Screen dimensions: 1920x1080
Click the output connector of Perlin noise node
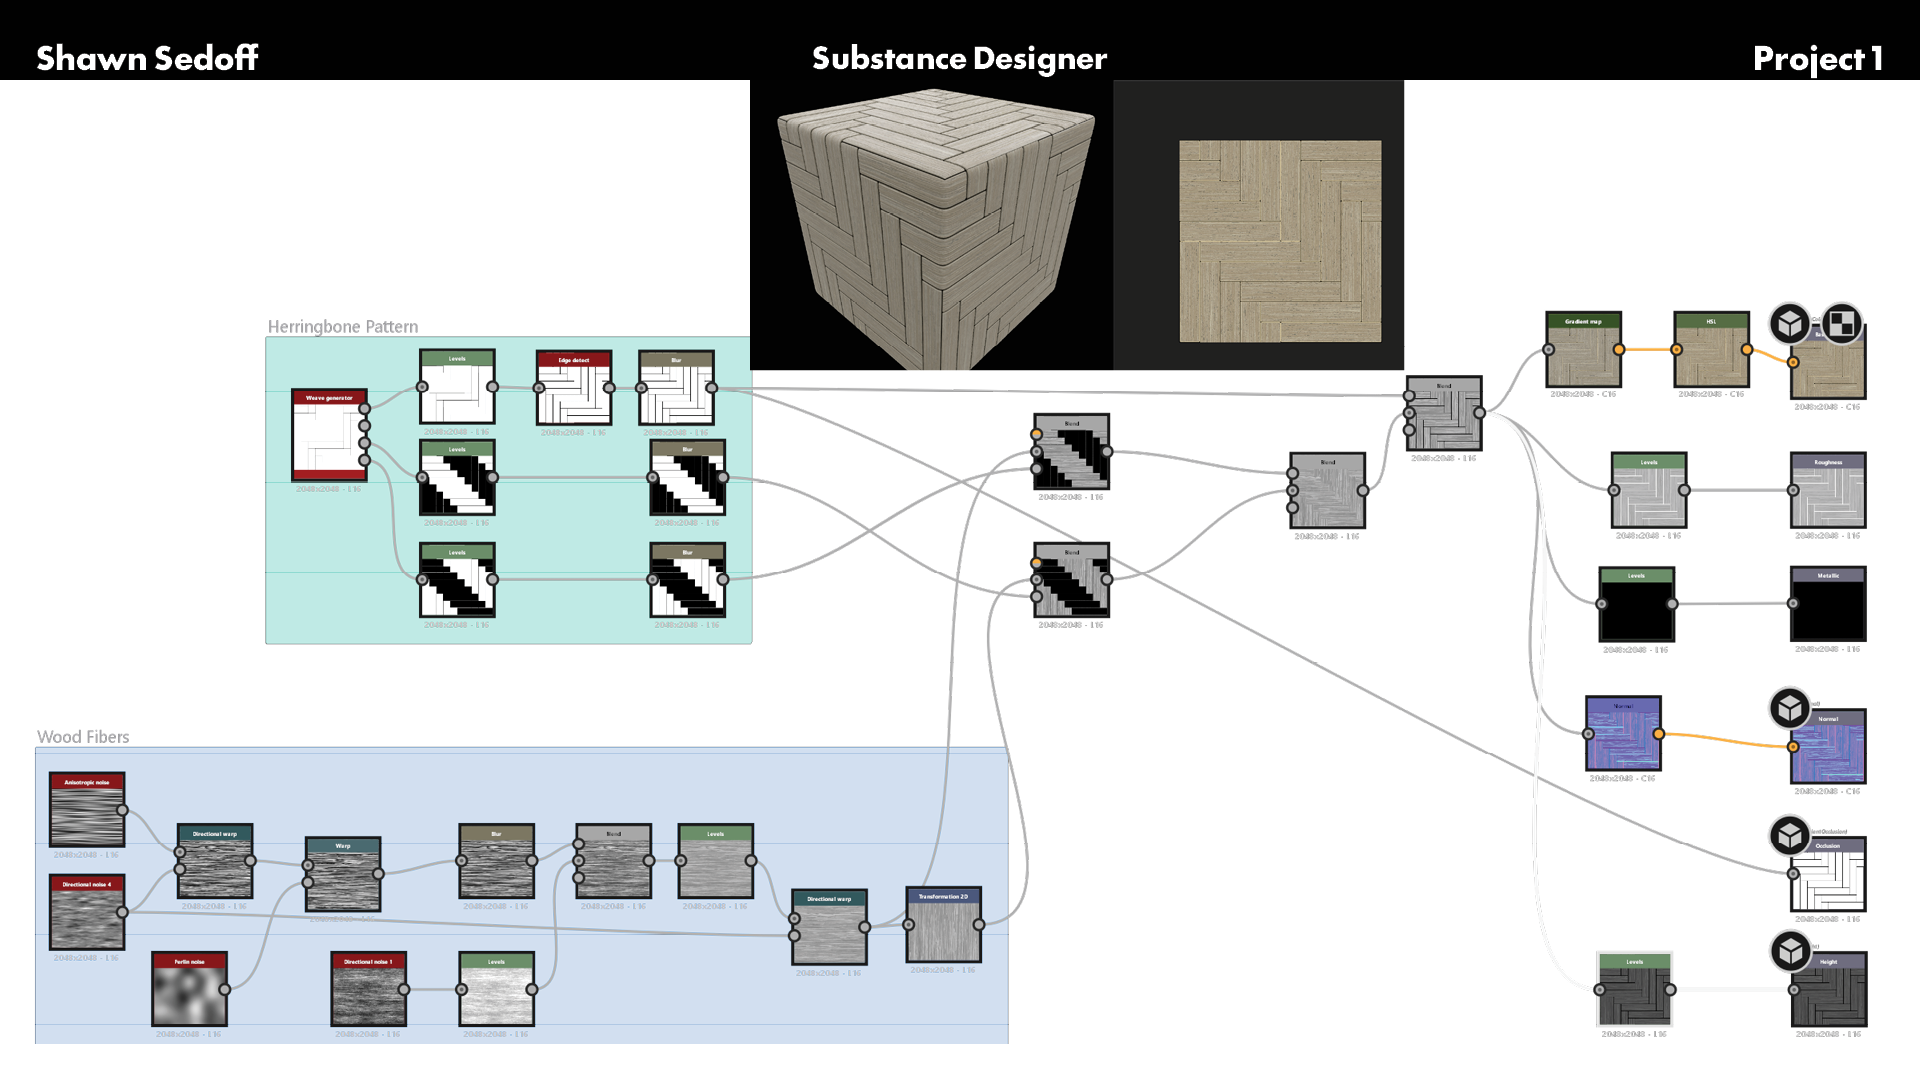[x=225, y=989]
